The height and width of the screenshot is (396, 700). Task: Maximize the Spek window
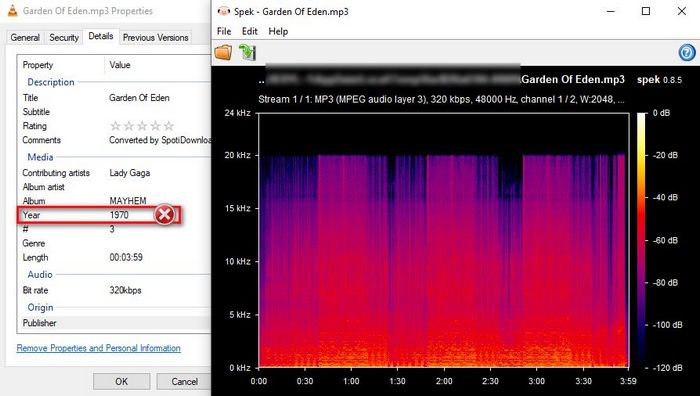646,11
